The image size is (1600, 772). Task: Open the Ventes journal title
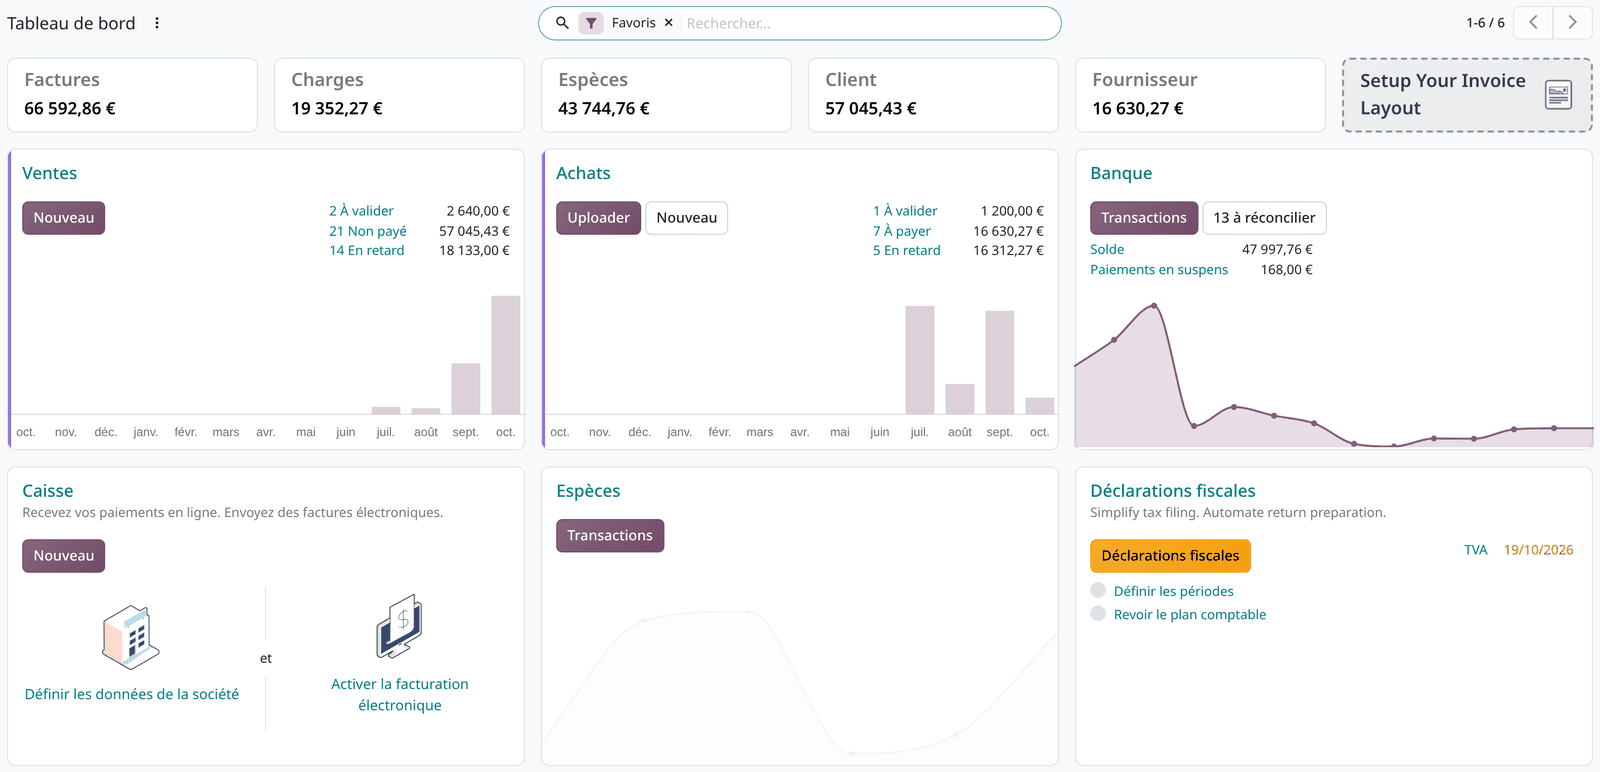50,173
